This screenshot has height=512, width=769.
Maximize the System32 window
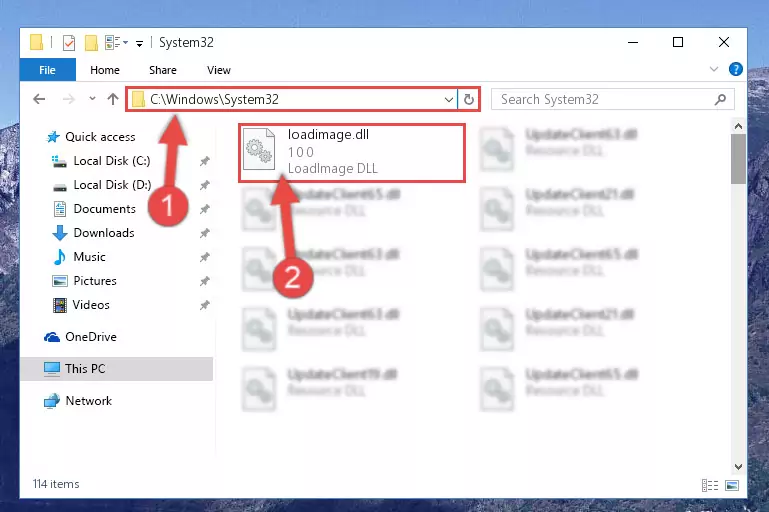click(678, 43)
